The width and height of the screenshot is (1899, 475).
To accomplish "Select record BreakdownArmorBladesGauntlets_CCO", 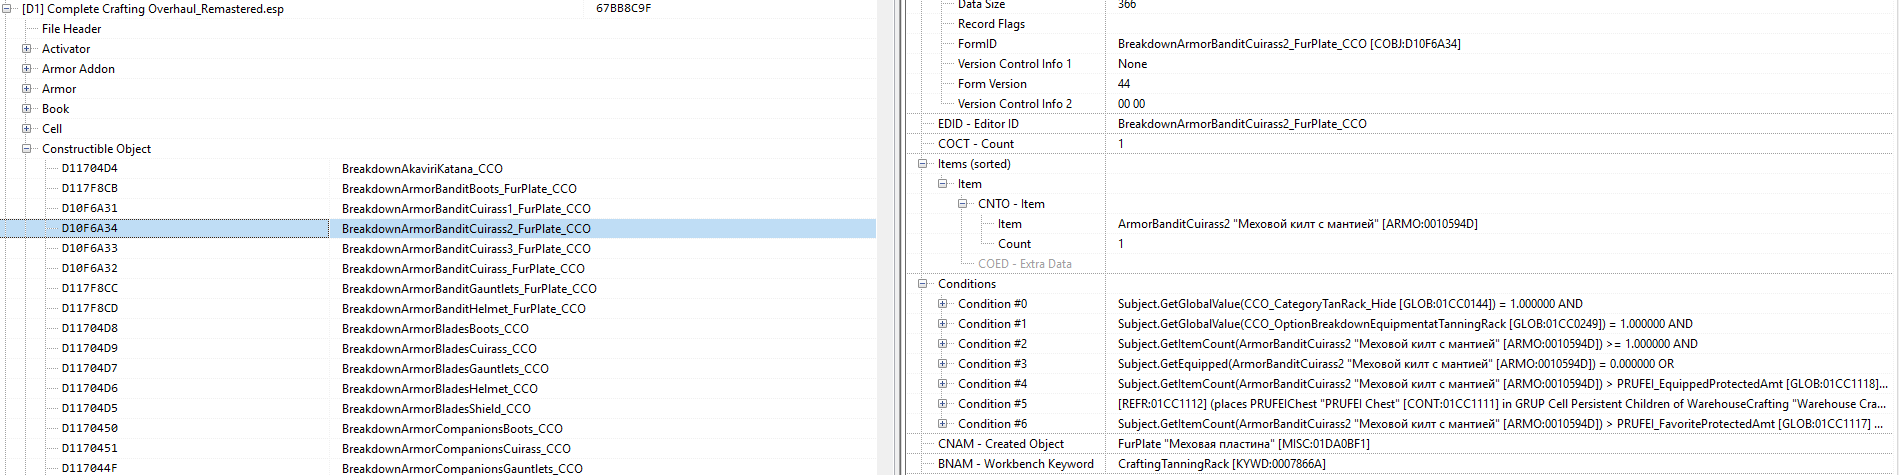I will pos(445,369).
